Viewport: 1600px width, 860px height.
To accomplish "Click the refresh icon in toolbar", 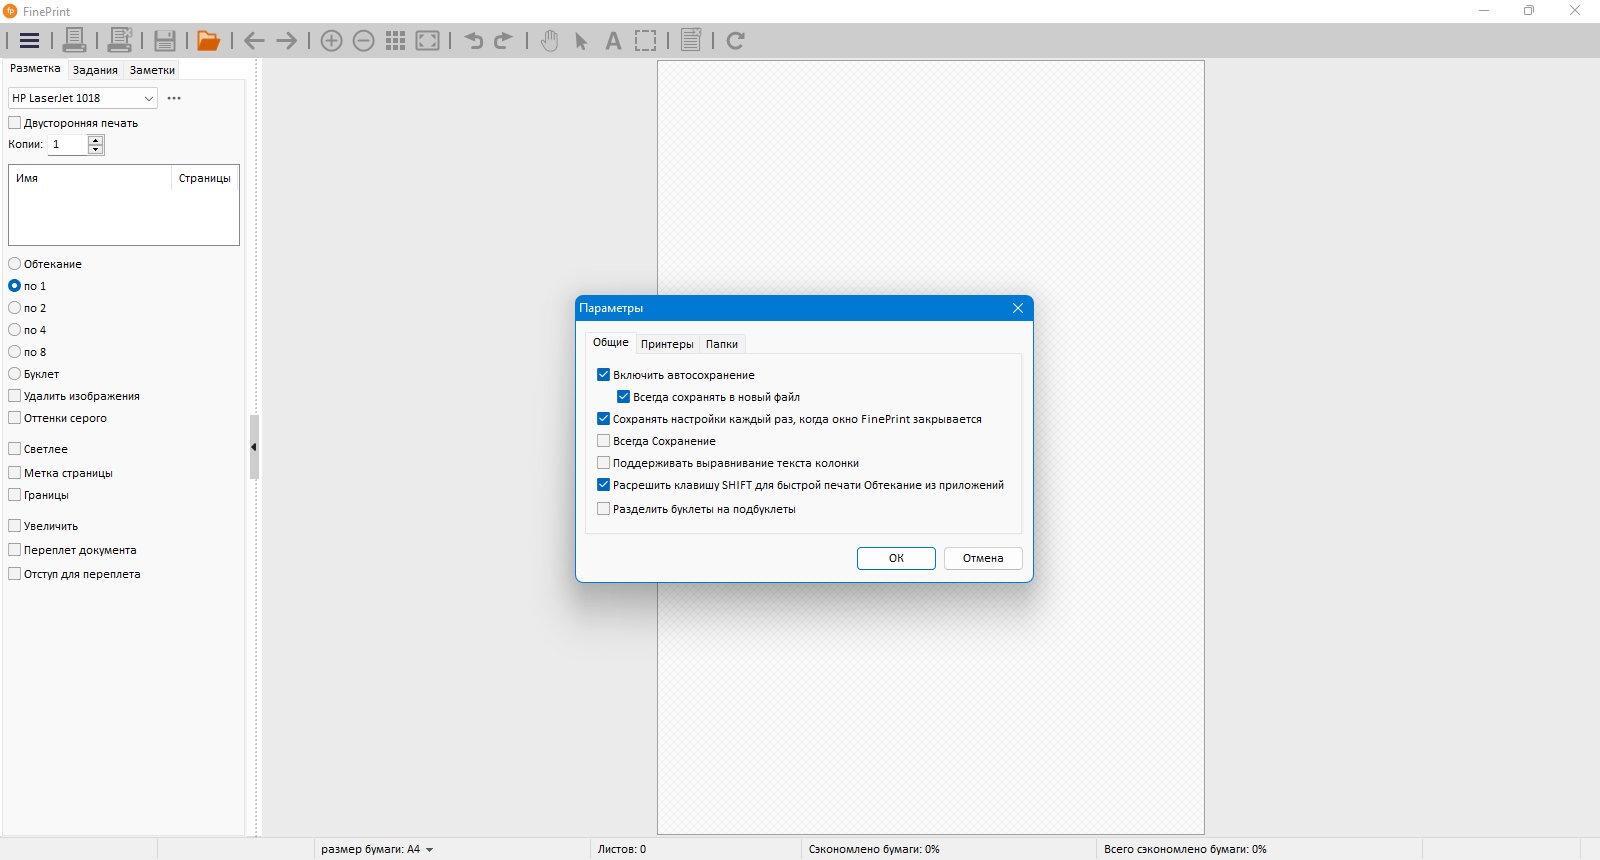I will point(735,41).
